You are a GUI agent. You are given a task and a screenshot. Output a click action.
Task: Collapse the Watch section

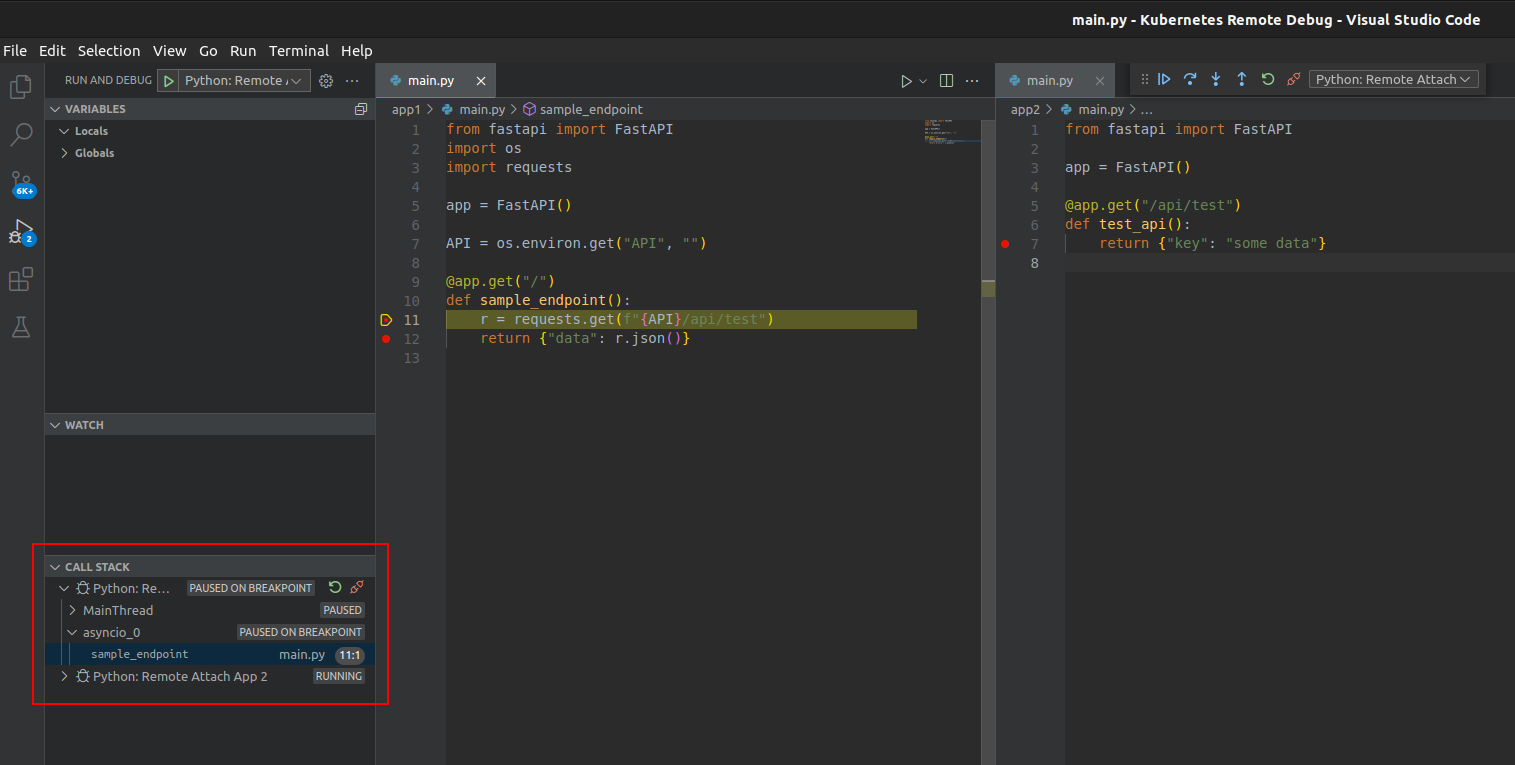tap(54, 425)
